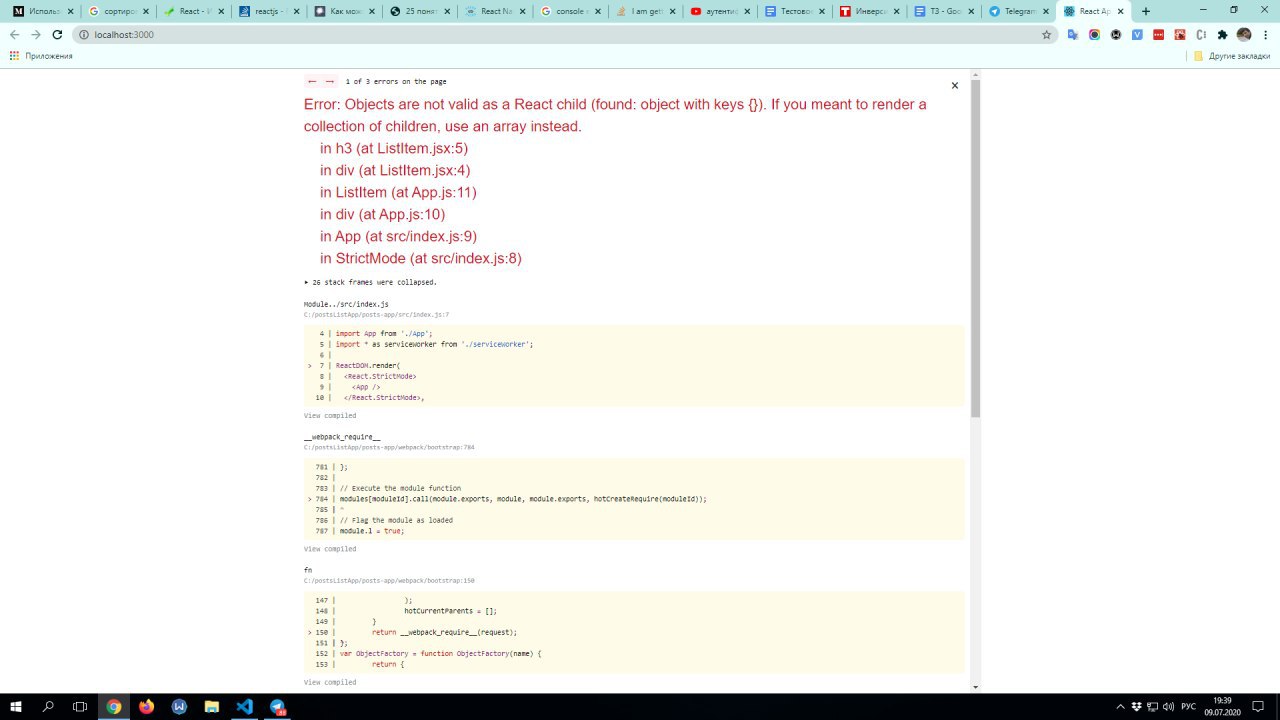Click the 'module.l = true;' code line
The width and height of the screenshot is (1280, 720).
372,531
